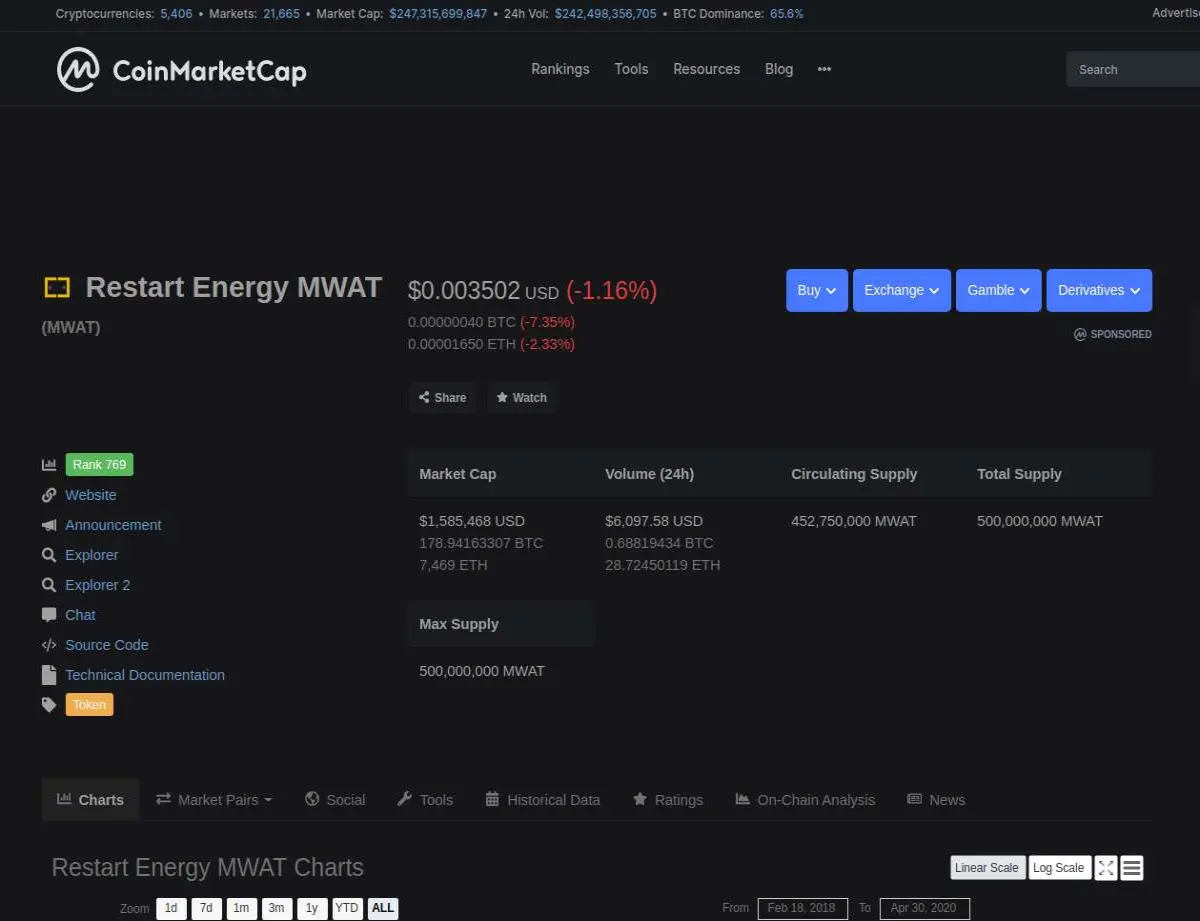
Task: Open the Explorer 2 link
Action: pyautogui.click(x=98, y=585)
